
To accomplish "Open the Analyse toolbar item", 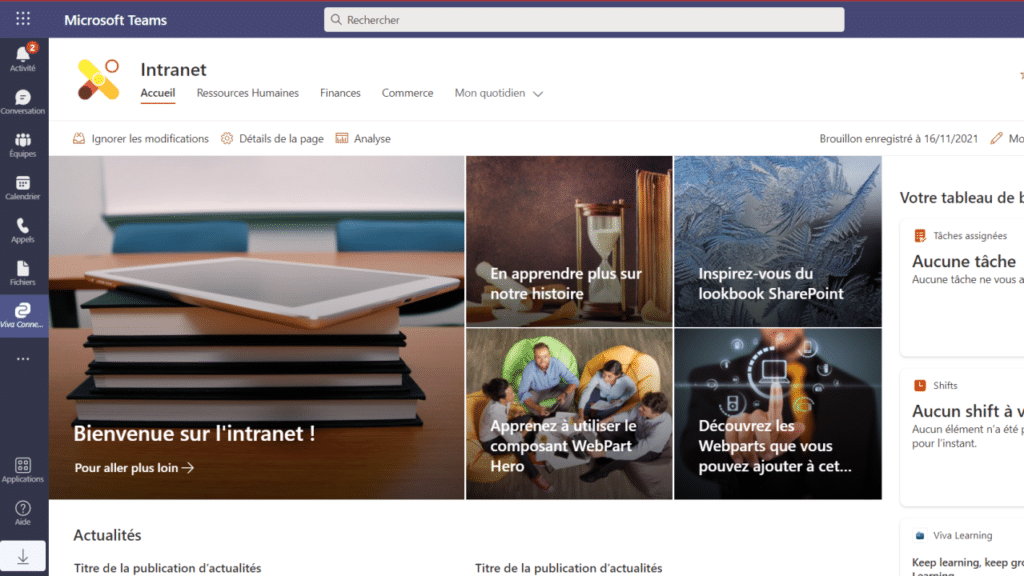I will (363, 138).
